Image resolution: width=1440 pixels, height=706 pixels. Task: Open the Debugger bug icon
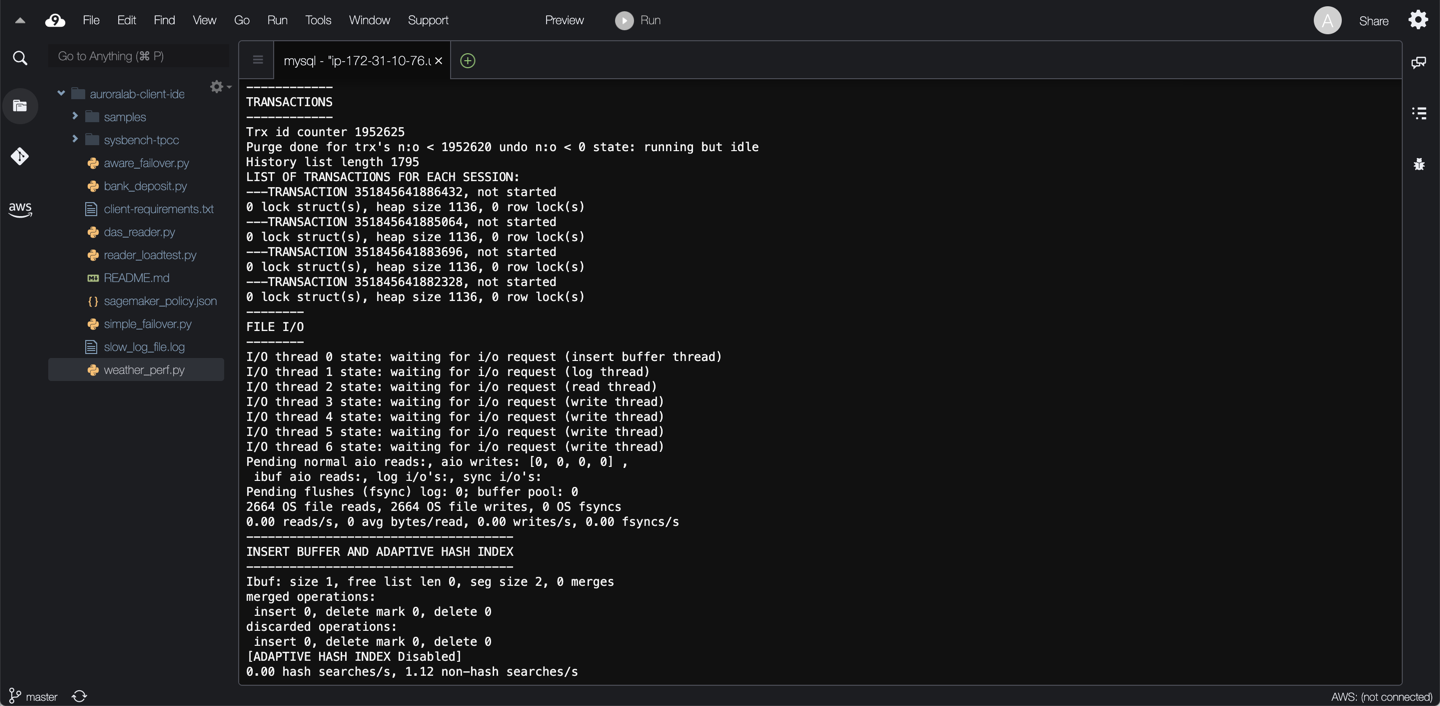click(x=1418, y=164)
